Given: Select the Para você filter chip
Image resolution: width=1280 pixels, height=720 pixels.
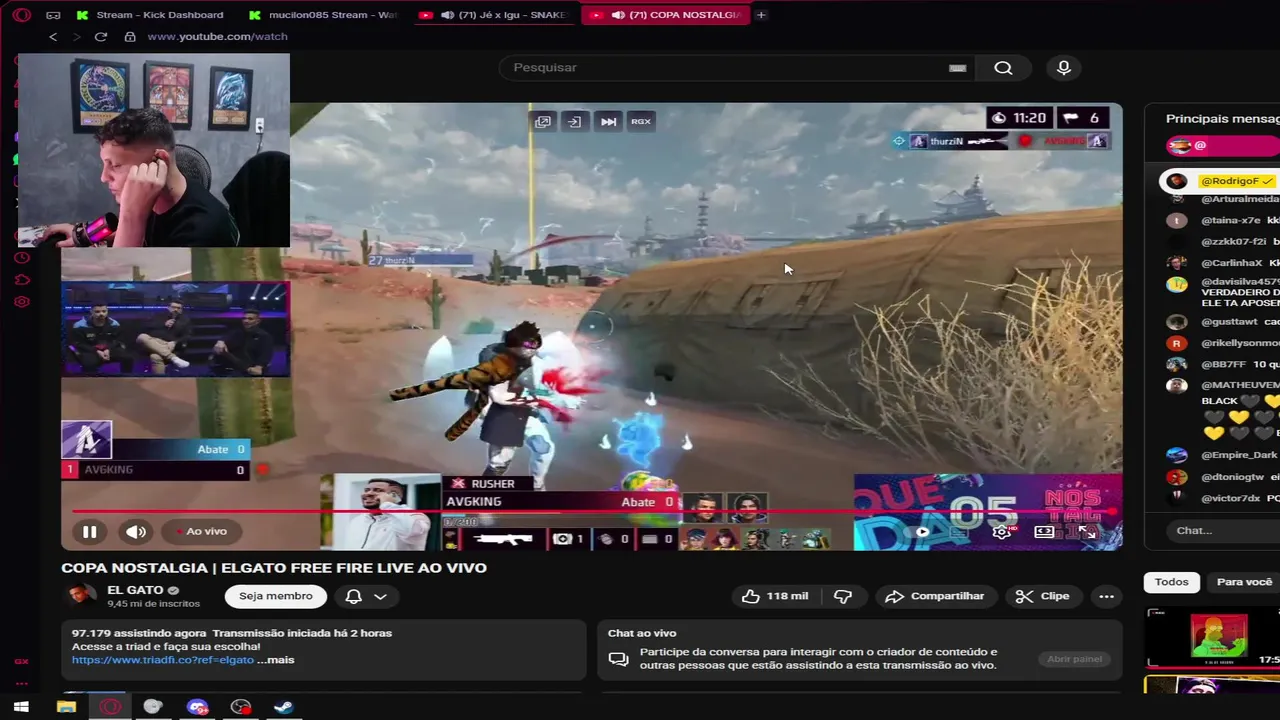Looking at the screenshot, I should point(1243,582).
